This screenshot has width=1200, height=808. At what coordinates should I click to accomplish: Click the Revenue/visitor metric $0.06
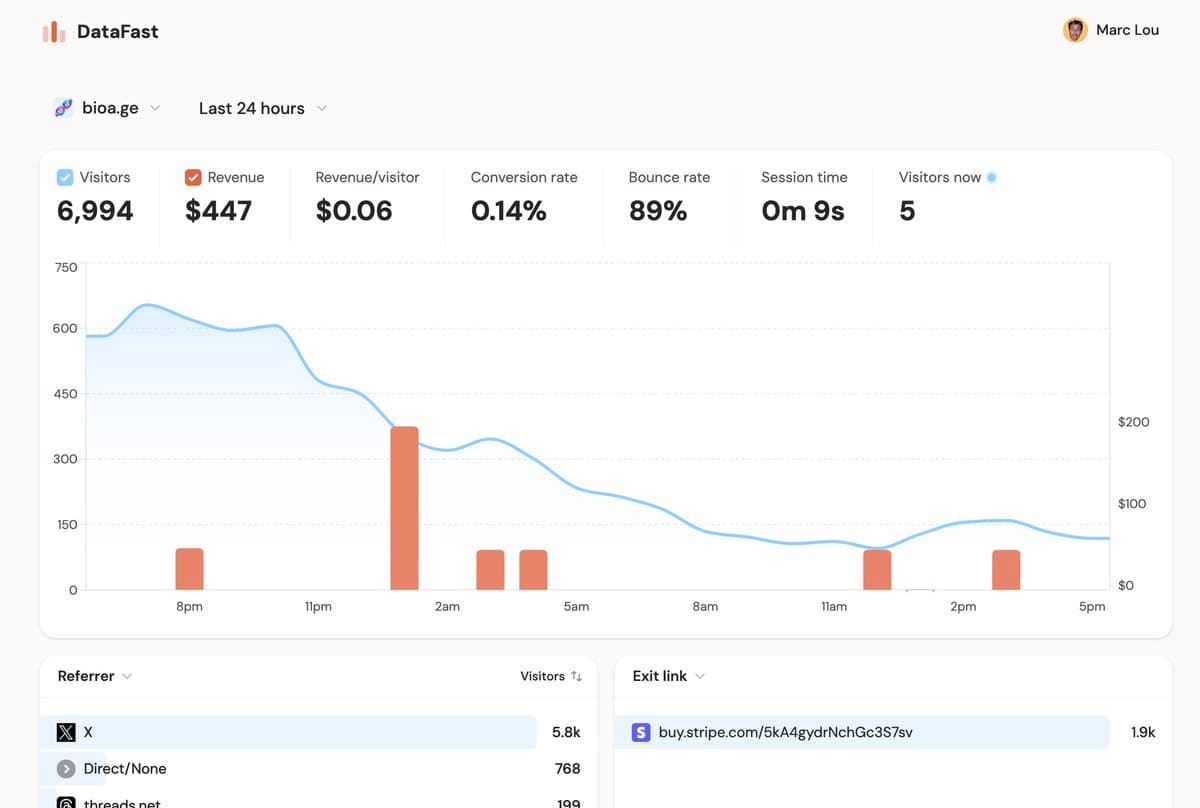354,211
